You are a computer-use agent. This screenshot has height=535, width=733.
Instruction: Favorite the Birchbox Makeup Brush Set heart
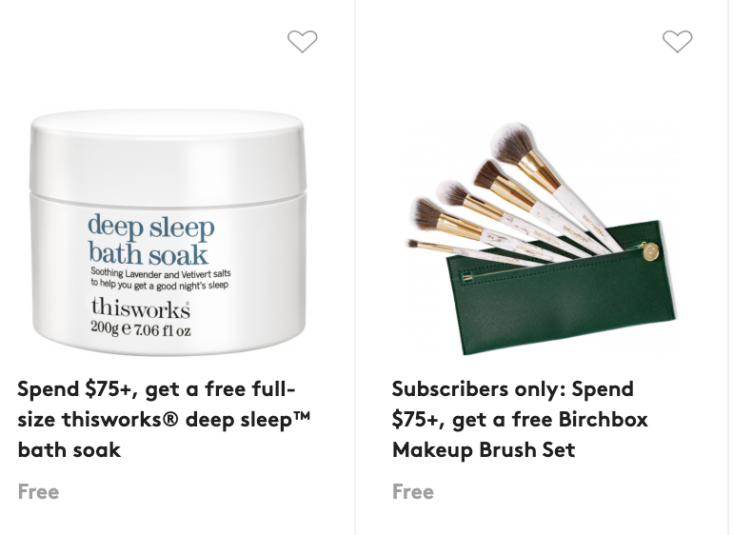click(677, 41)
